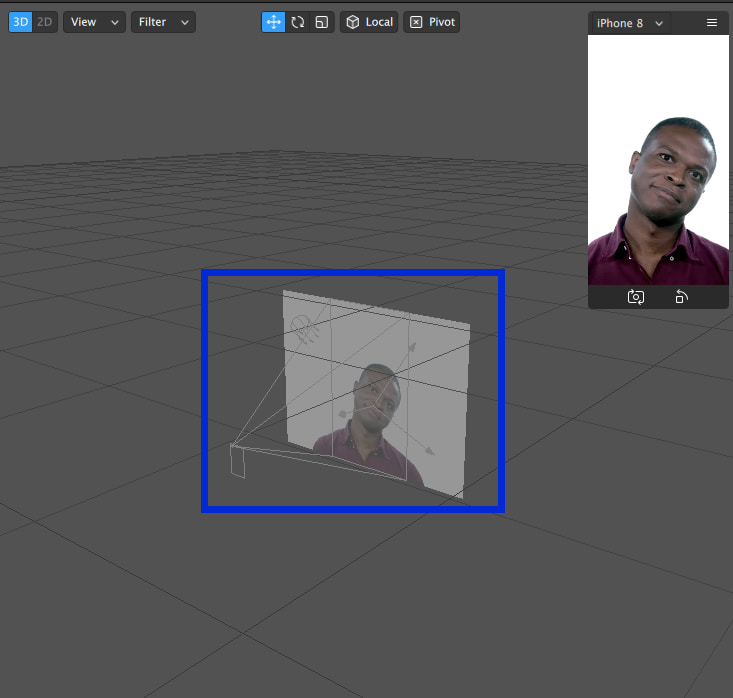Expand the Filter dropdown

(x=163, y=22)
